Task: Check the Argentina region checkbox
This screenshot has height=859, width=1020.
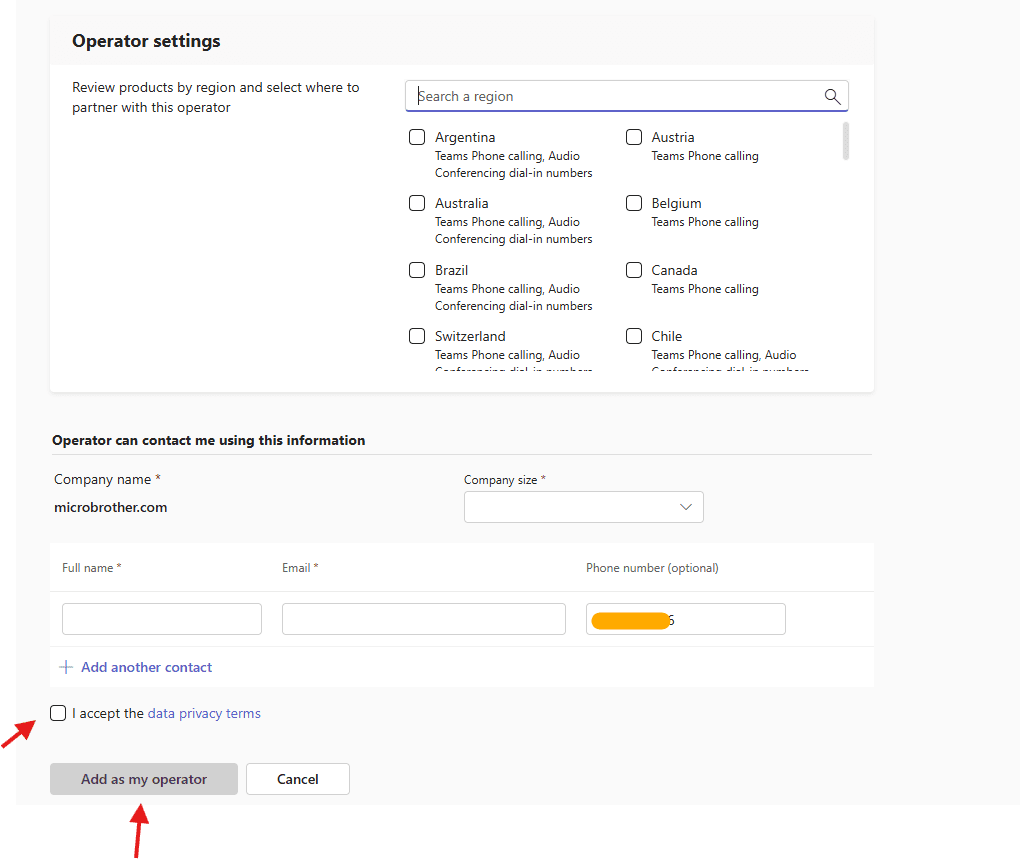Action: point(417,137)
